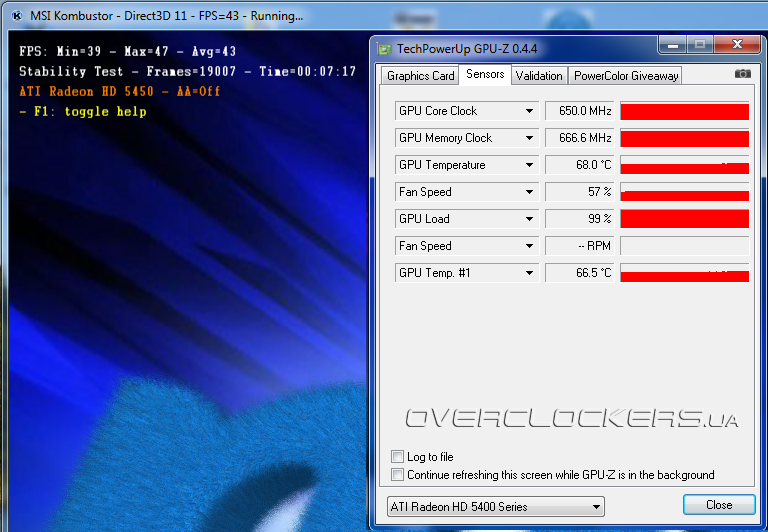Click the GPU Temp. #1 history graph
Screen dimensions: 768x532
pos(684,273)
